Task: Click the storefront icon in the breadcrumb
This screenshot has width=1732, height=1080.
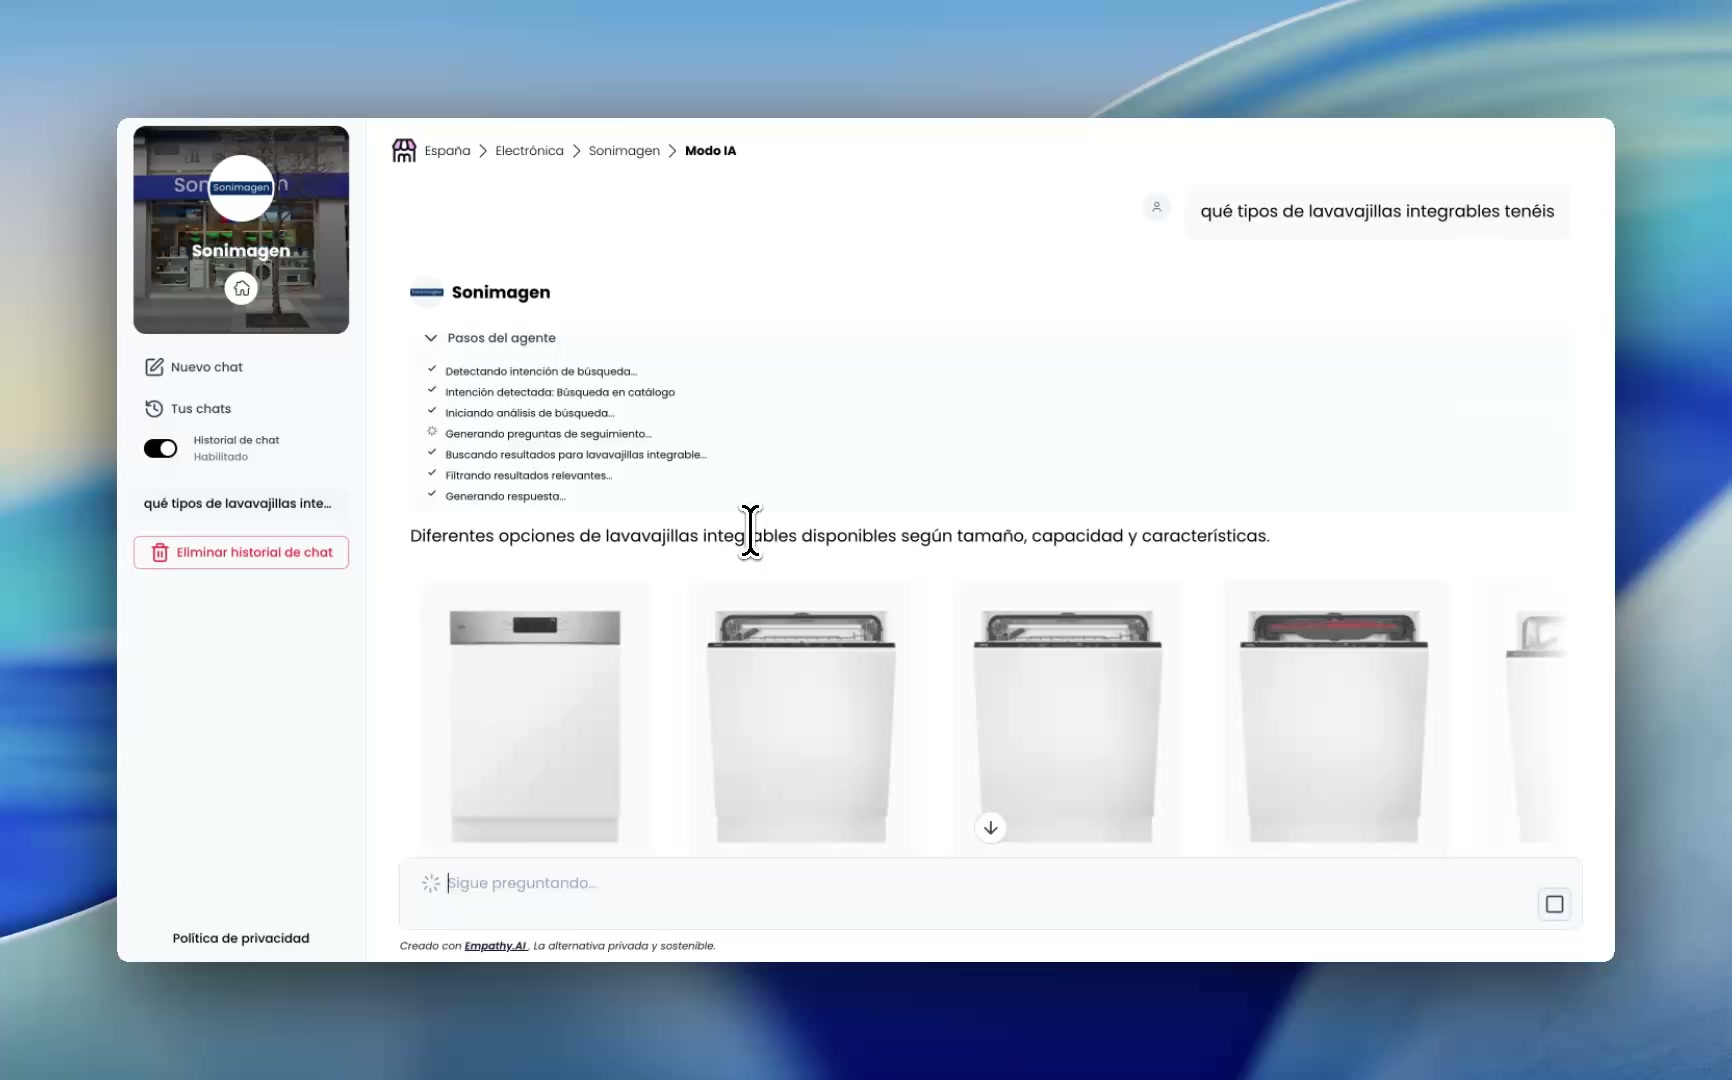Action: point(404,151)
